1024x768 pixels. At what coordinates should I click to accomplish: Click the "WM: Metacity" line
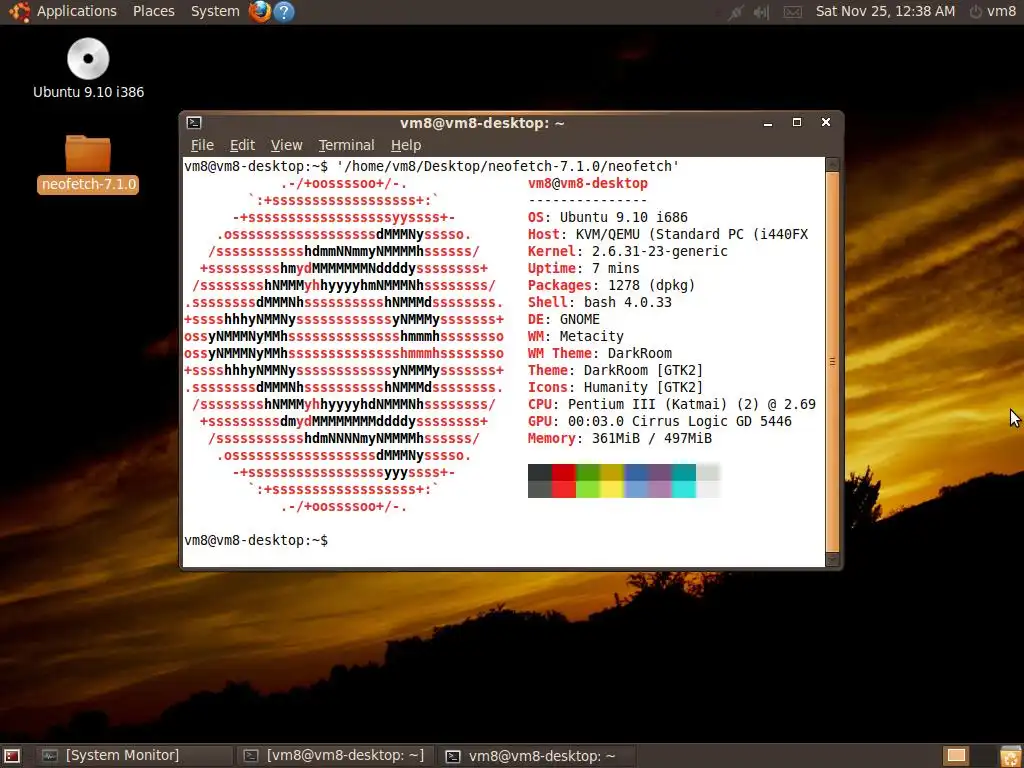click(x=575, y=336)
